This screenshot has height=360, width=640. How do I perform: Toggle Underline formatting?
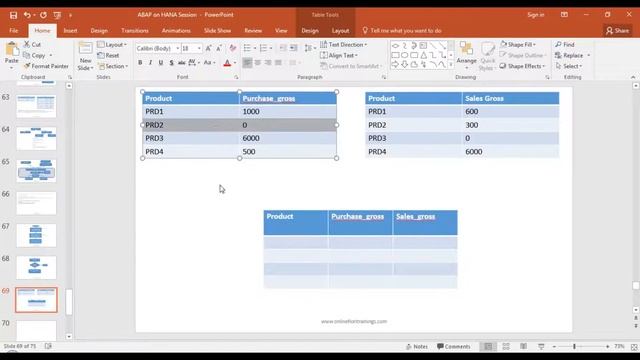[161, 62]
